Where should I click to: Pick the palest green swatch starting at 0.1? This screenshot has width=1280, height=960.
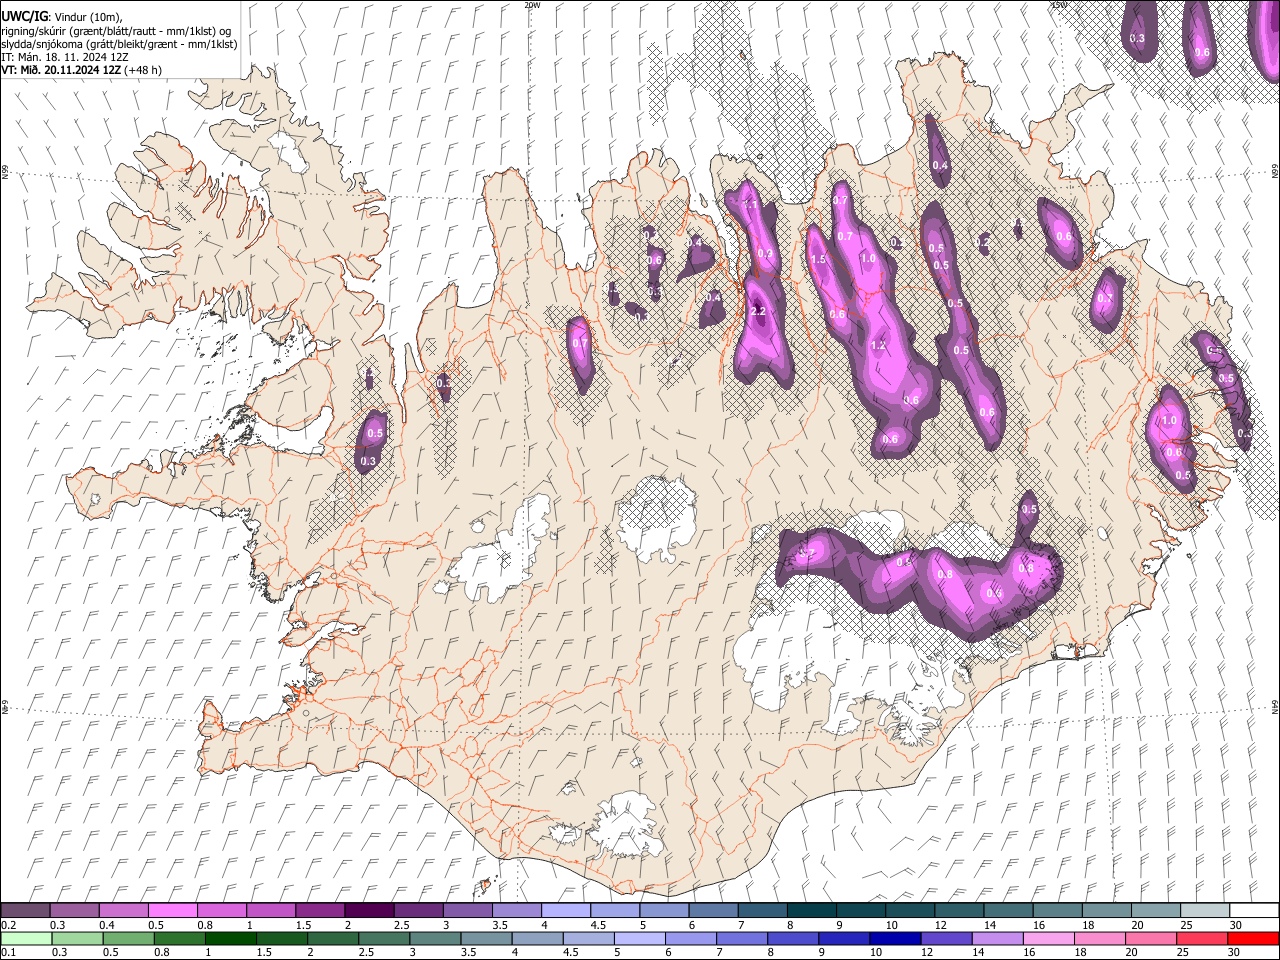[26, 938]
